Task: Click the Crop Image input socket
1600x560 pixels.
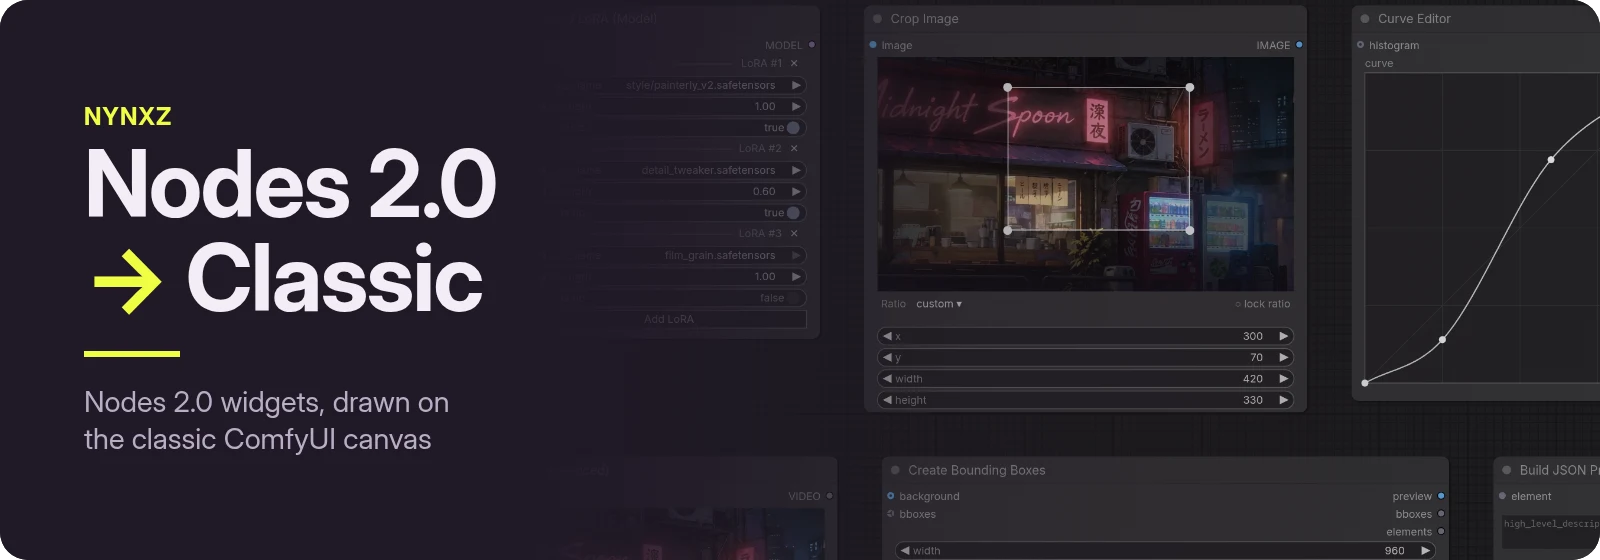Action: (873, 45)
